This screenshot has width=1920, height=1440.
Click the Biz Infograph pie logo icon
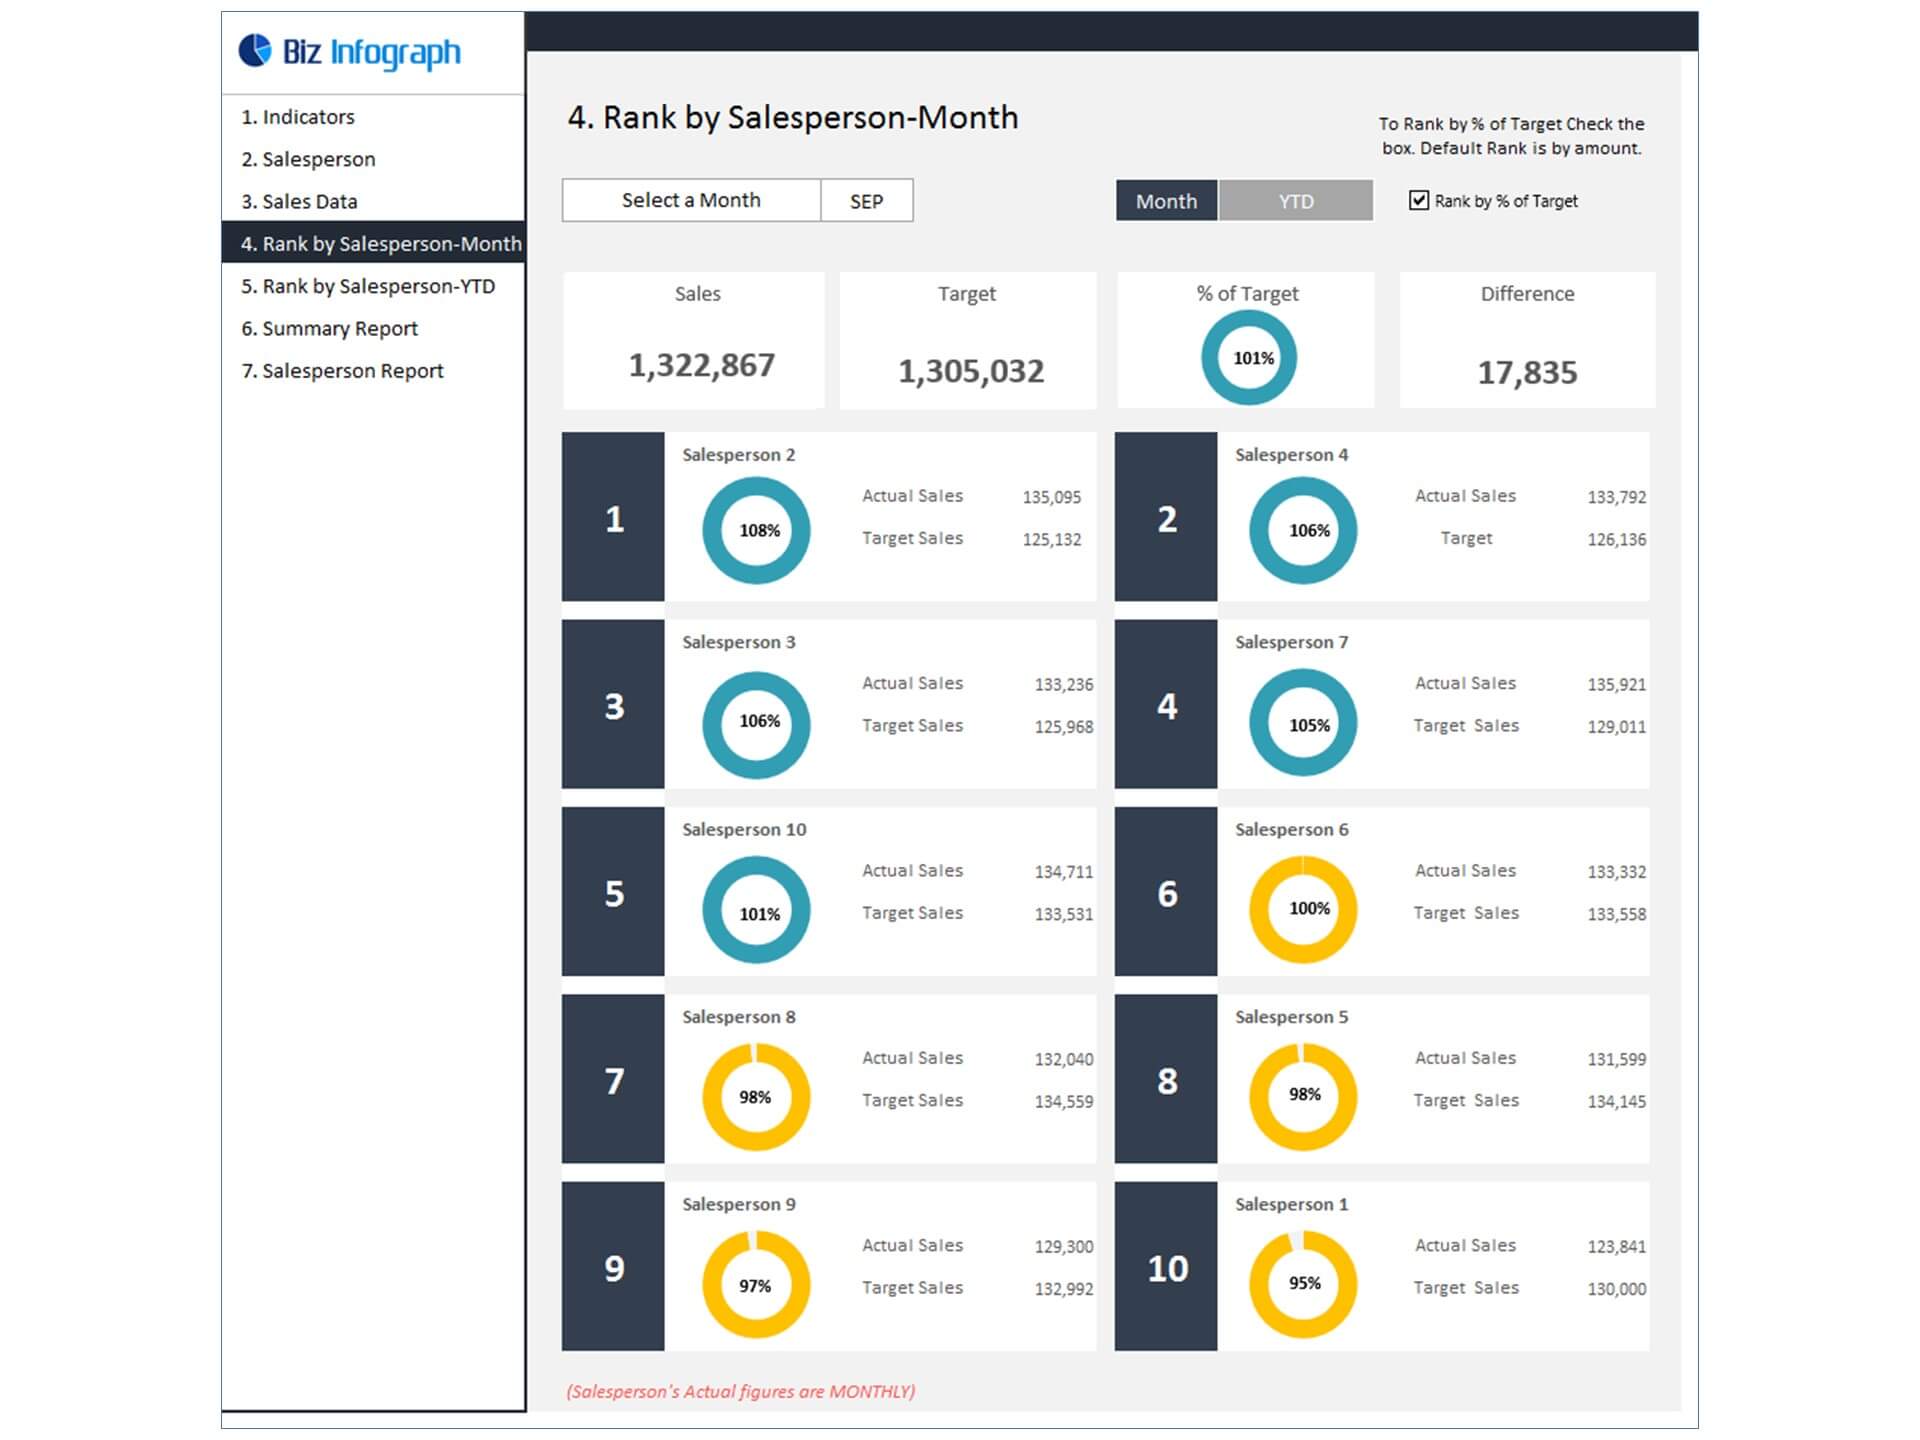click(x=255, y=50)
